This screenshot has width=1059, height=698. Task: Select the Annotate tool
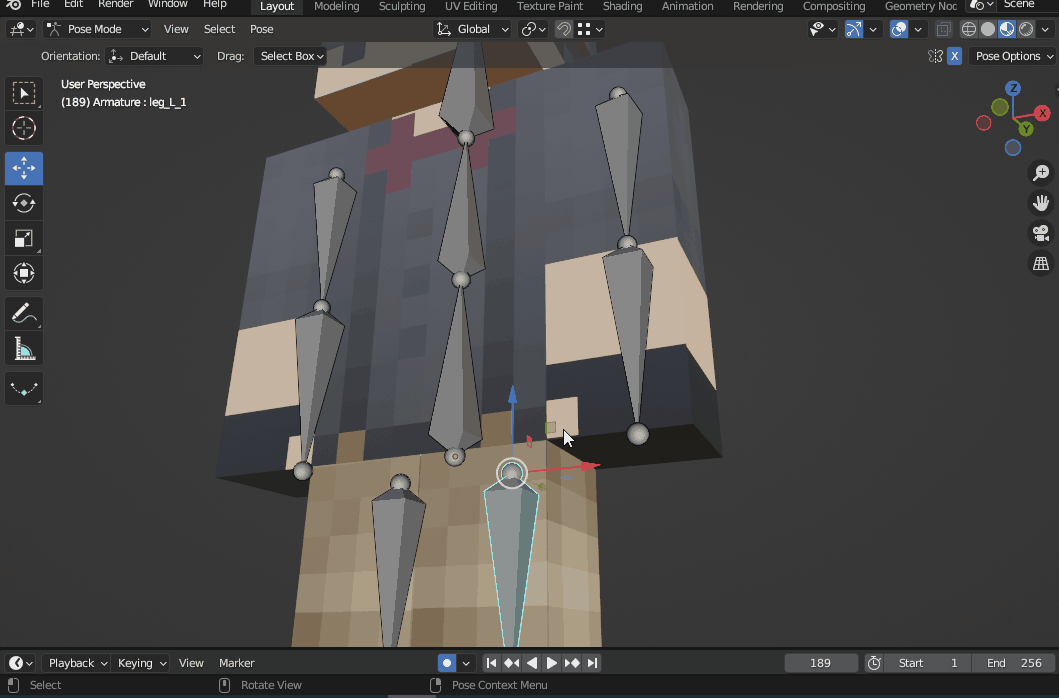point(24,313)
